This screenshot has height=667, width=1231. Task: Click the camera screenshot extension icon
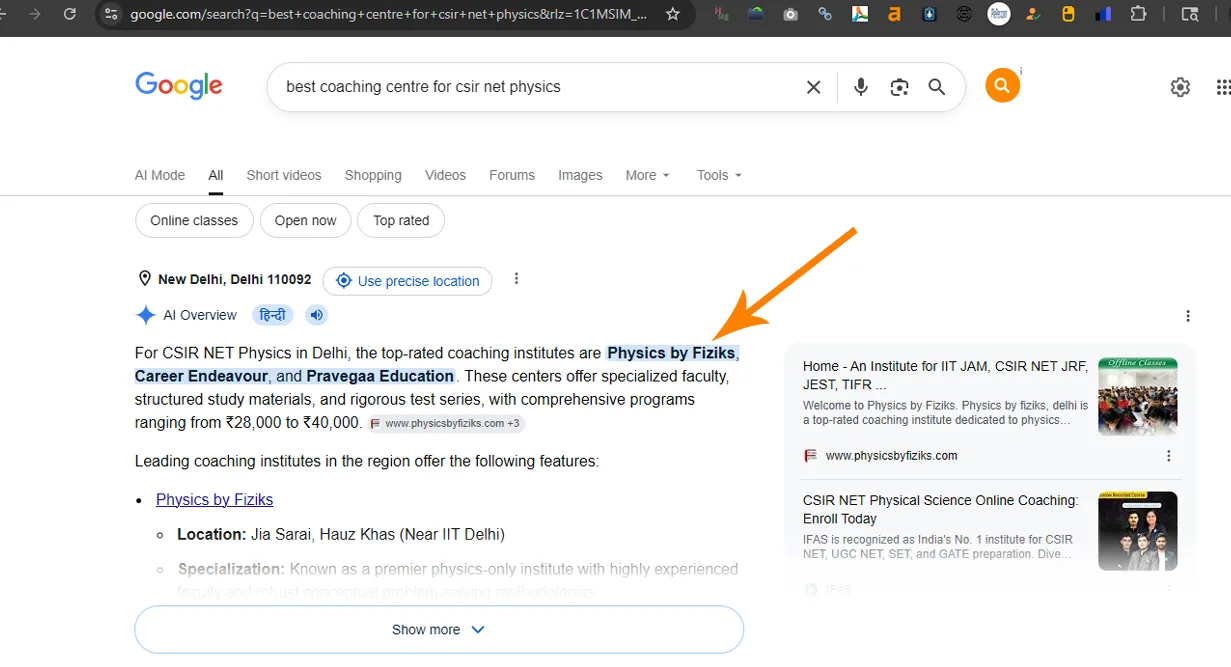(790, 14)
